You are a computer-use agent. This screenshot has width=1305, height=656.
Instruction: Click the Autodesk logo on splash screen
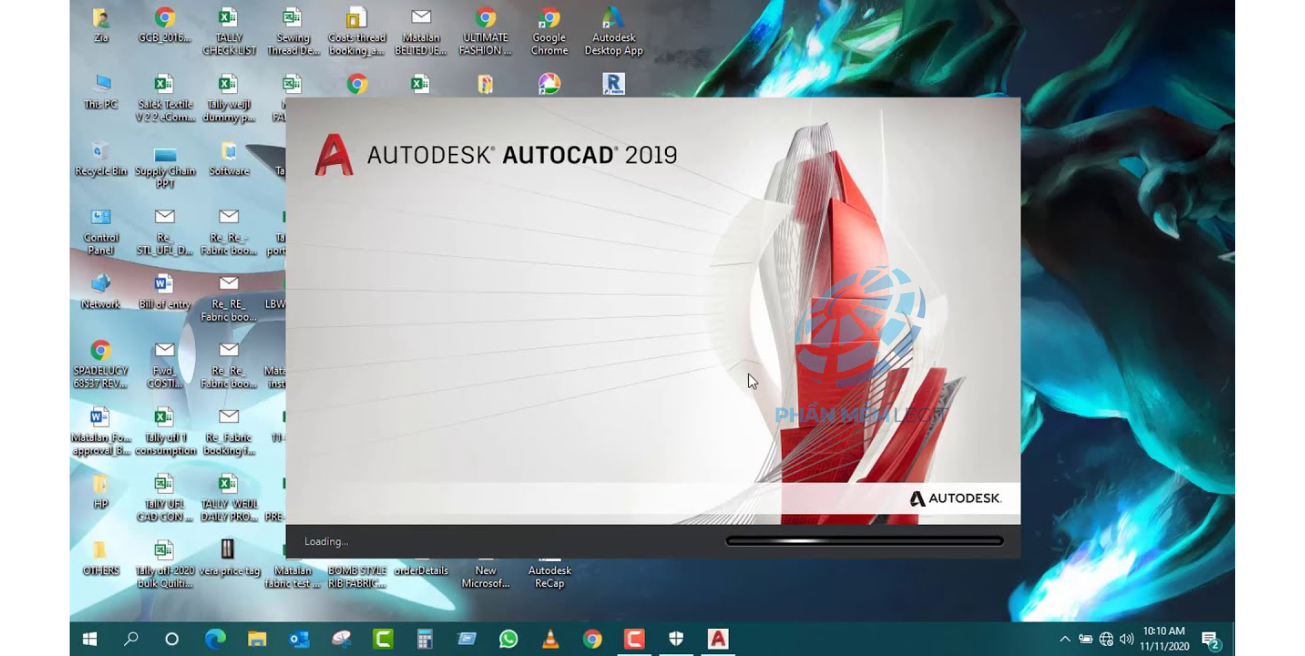click(955, 499)
